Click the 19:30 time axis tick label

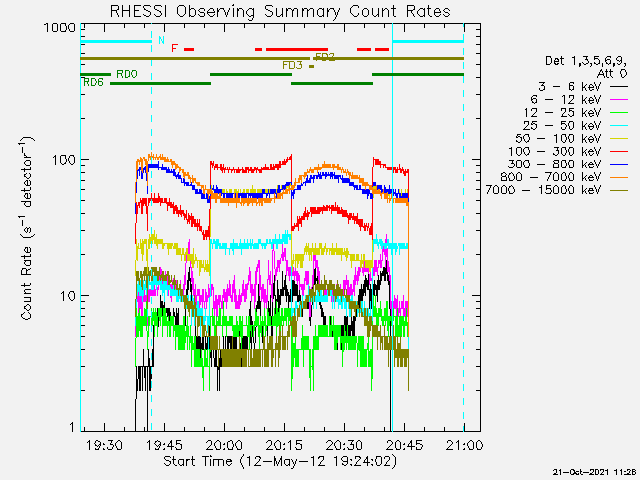click(x=104, y=445)
